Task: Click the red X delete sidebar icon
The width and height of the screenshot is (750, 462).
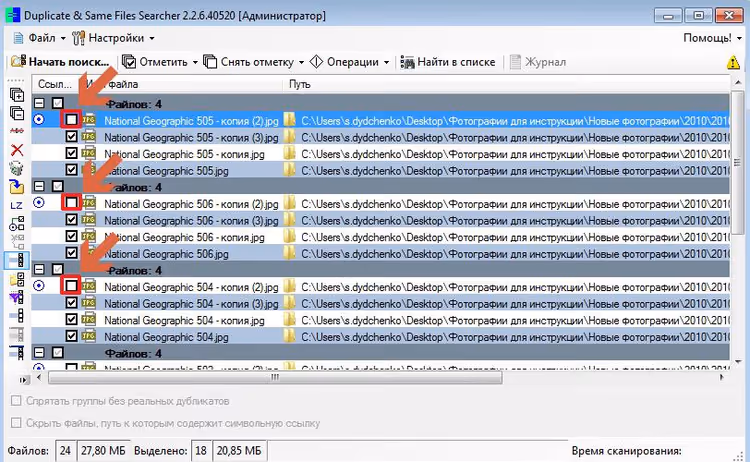Action: (17, 150)
